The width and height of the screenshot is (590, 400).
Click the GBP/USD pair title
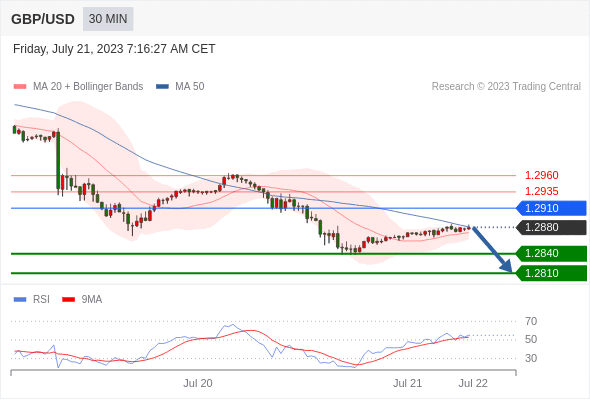43,19
